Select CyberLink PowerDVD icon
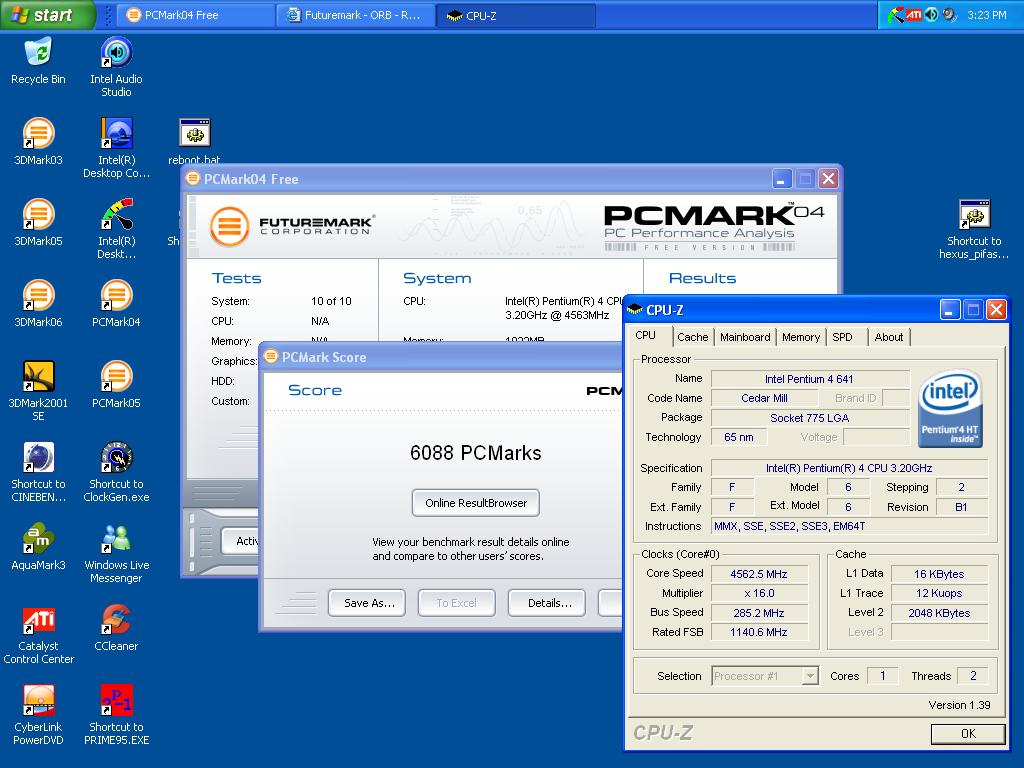 coord(39,714)
